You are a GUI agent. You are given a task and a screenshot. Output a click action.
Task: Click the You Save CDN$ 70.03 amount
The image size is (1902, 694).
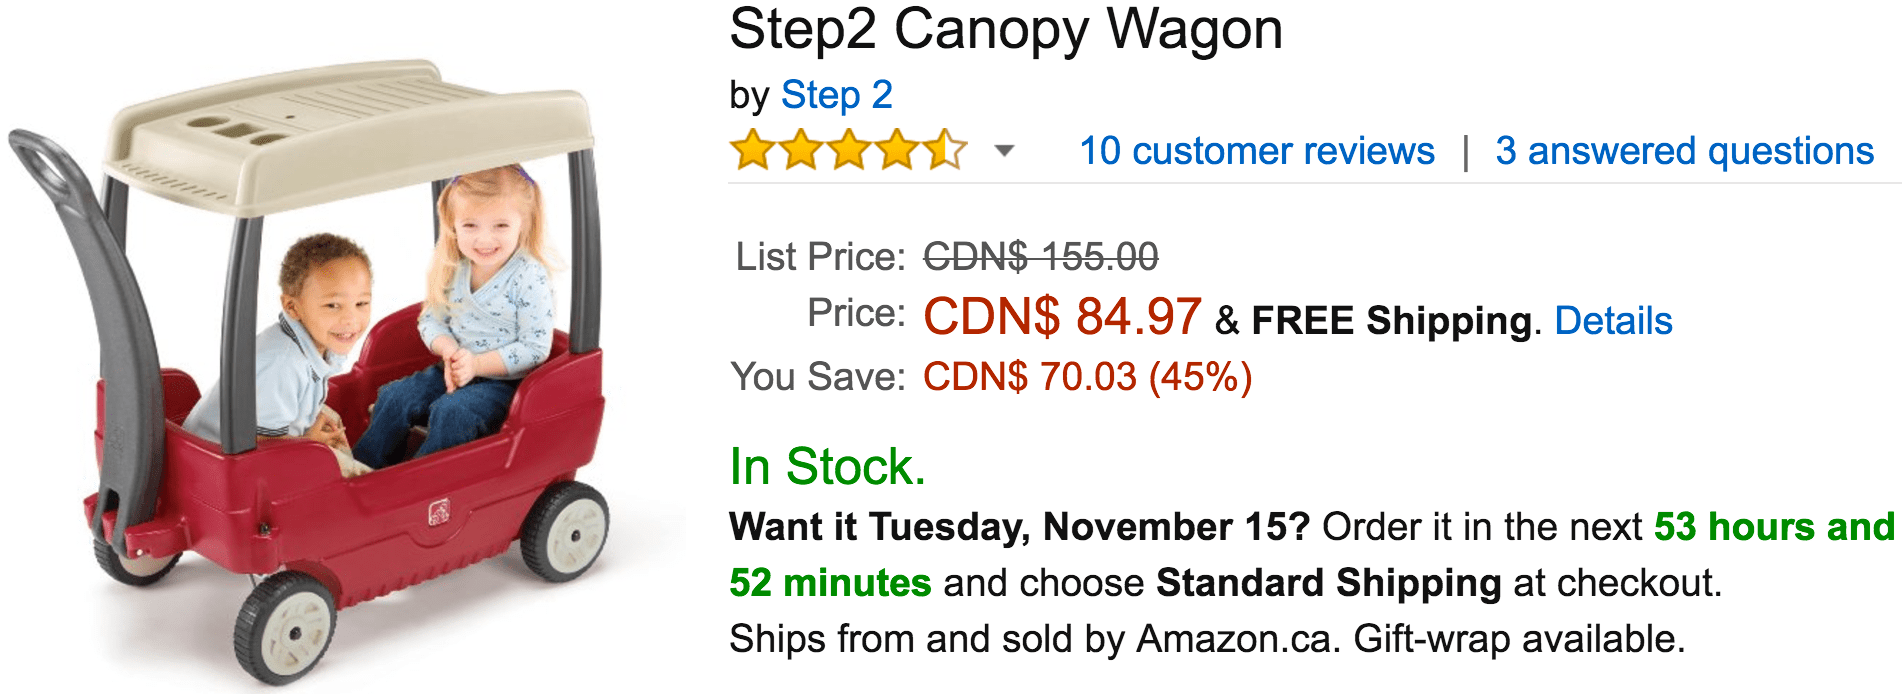pyautogui.click(x=1087, y=377)
